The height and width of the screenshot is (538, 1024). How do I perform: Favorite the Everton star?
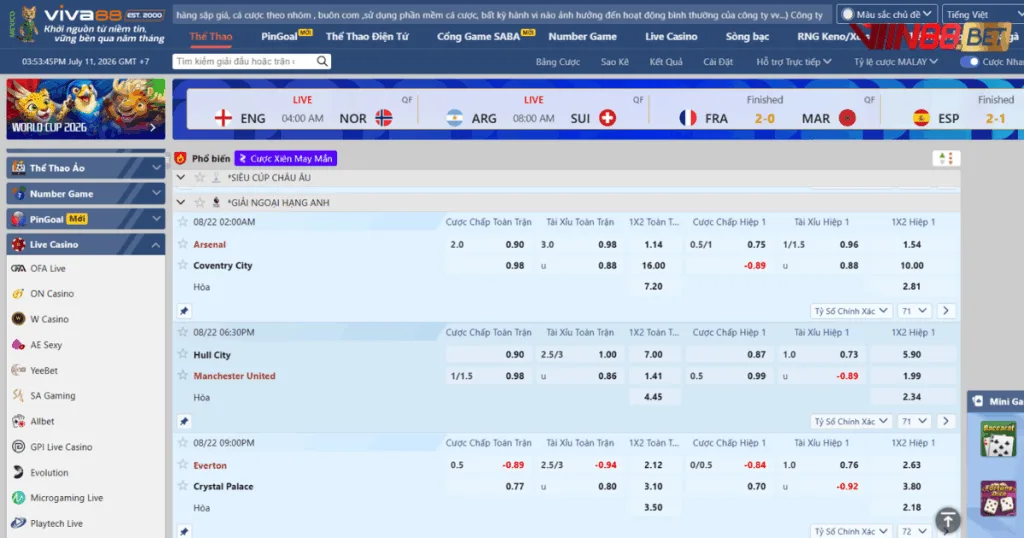183,464
